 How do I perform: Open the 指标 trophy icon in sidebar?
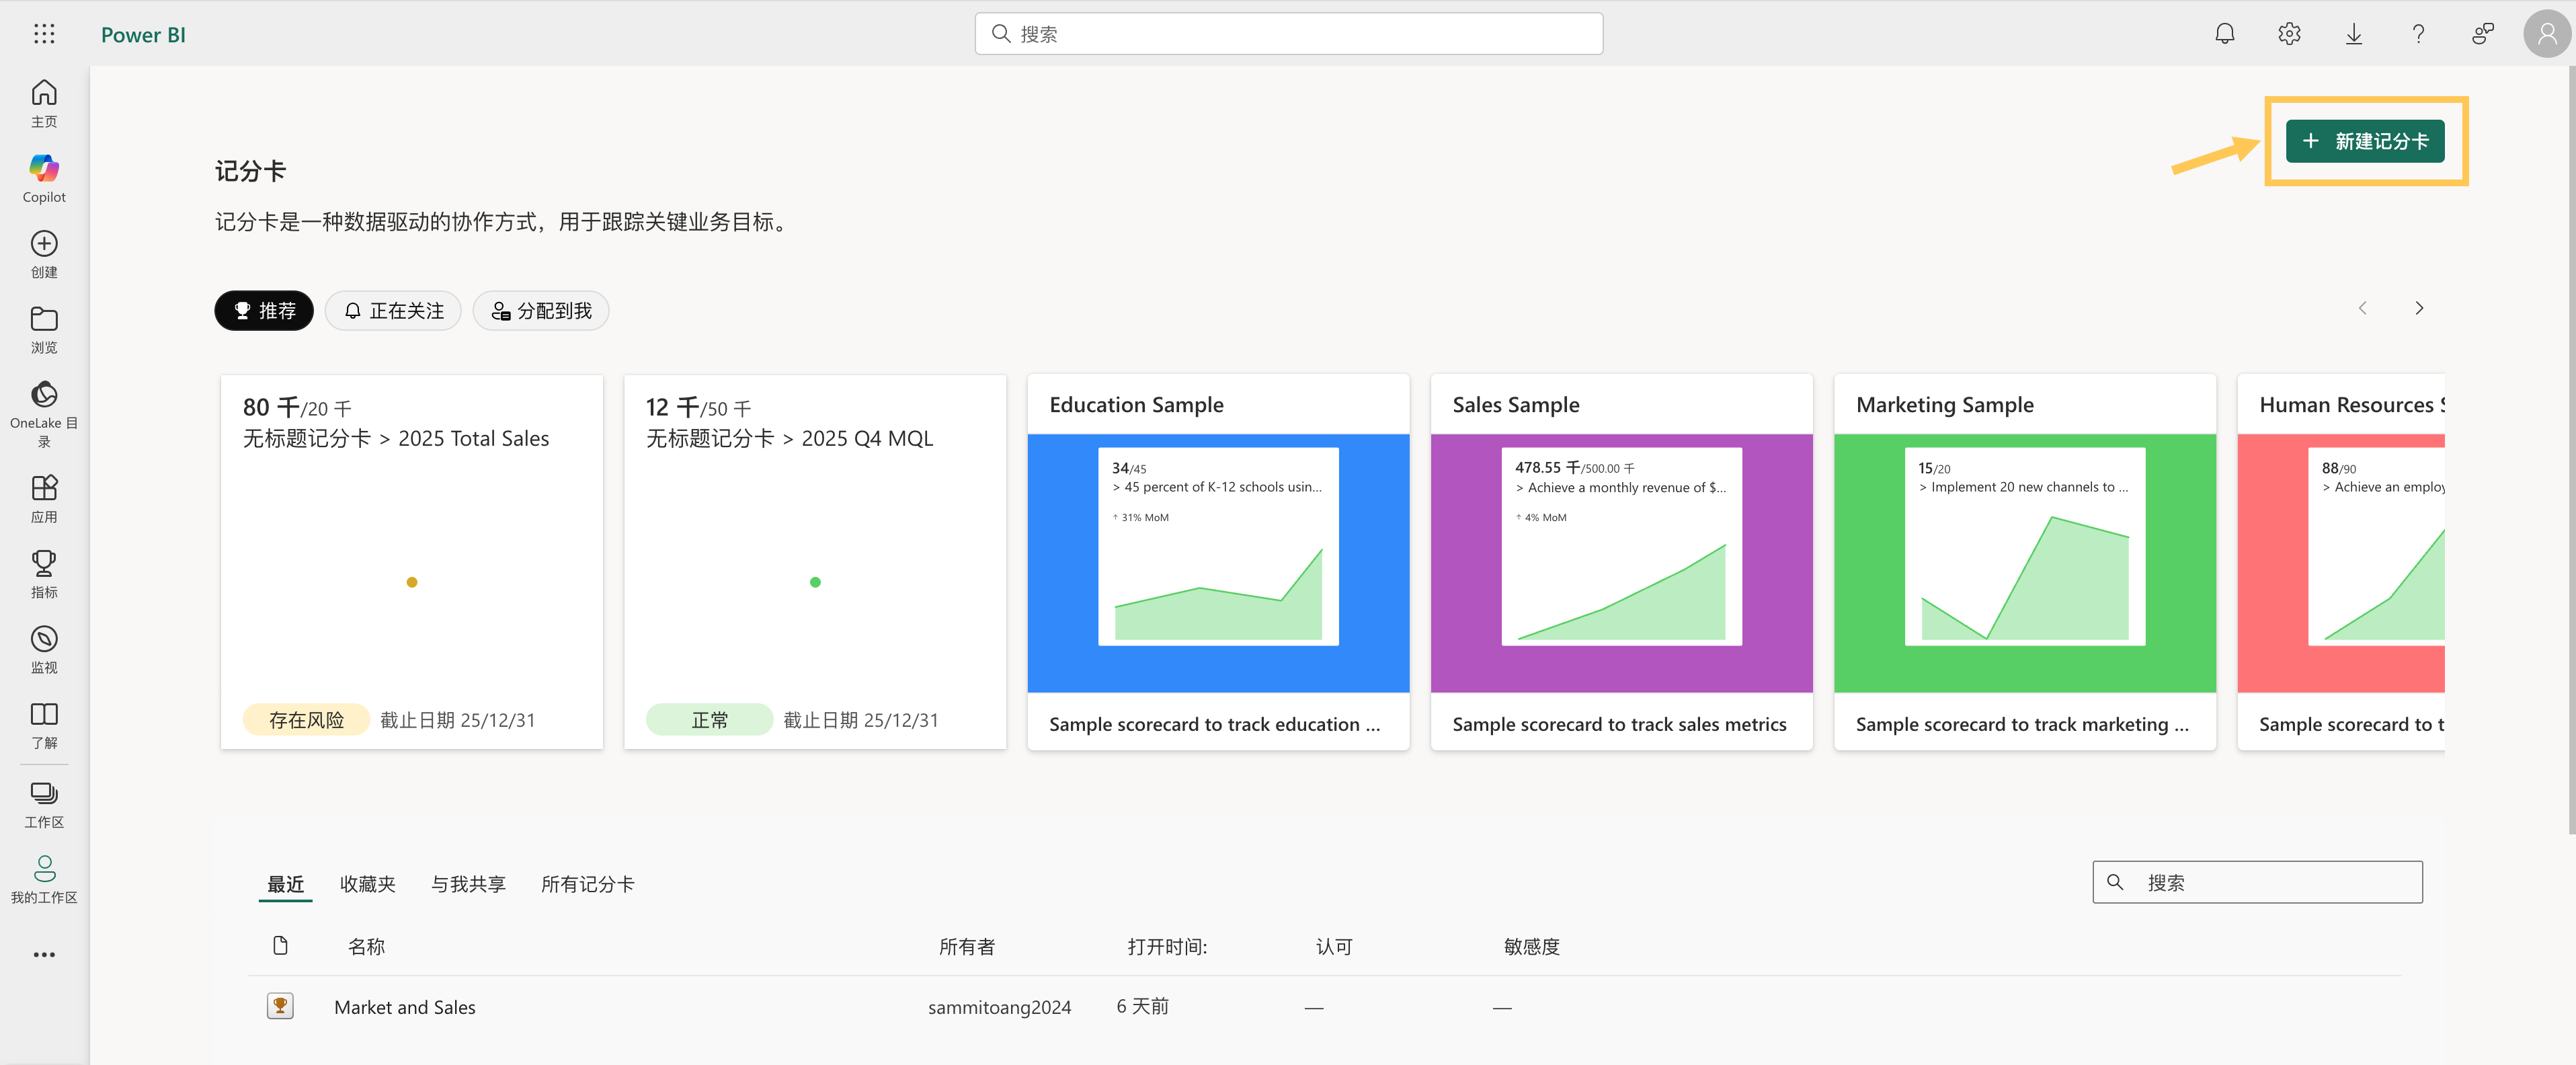click(44, 564)
